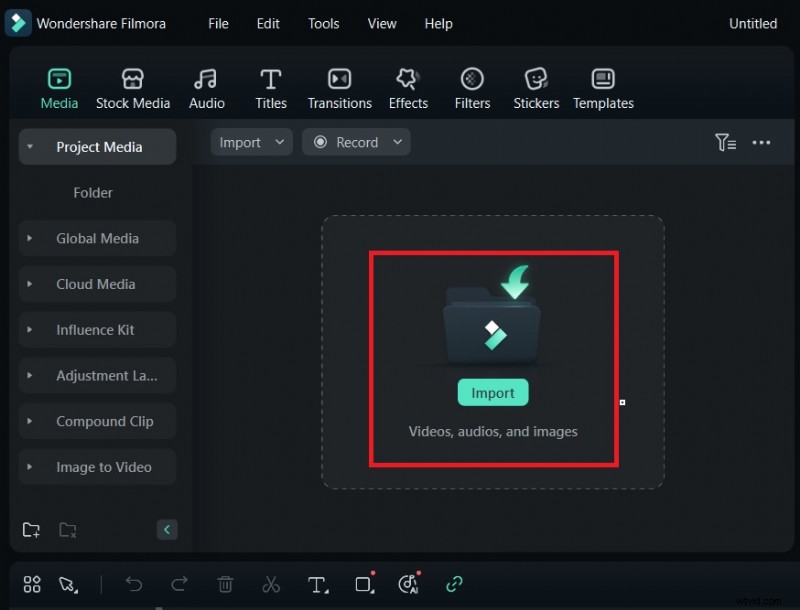Image resolution: width=800 pixels, height=610 pixels.
Task: Select the AI voice tool icon
Action: click(x=408, y=585)
